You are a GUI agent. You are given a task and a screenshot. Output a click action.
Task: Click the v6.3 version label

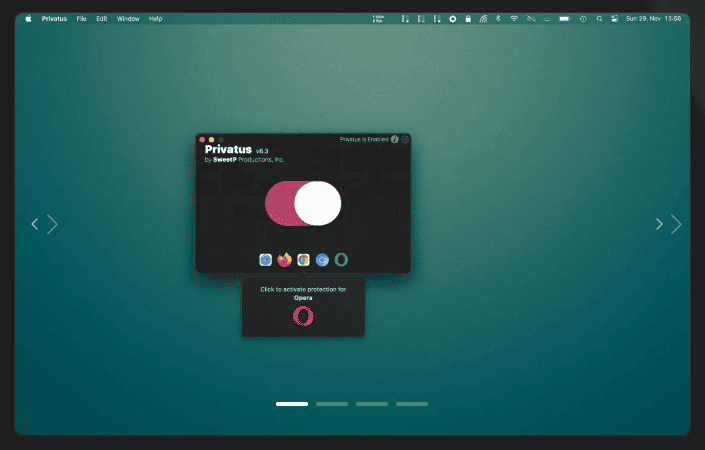point(262,151)
